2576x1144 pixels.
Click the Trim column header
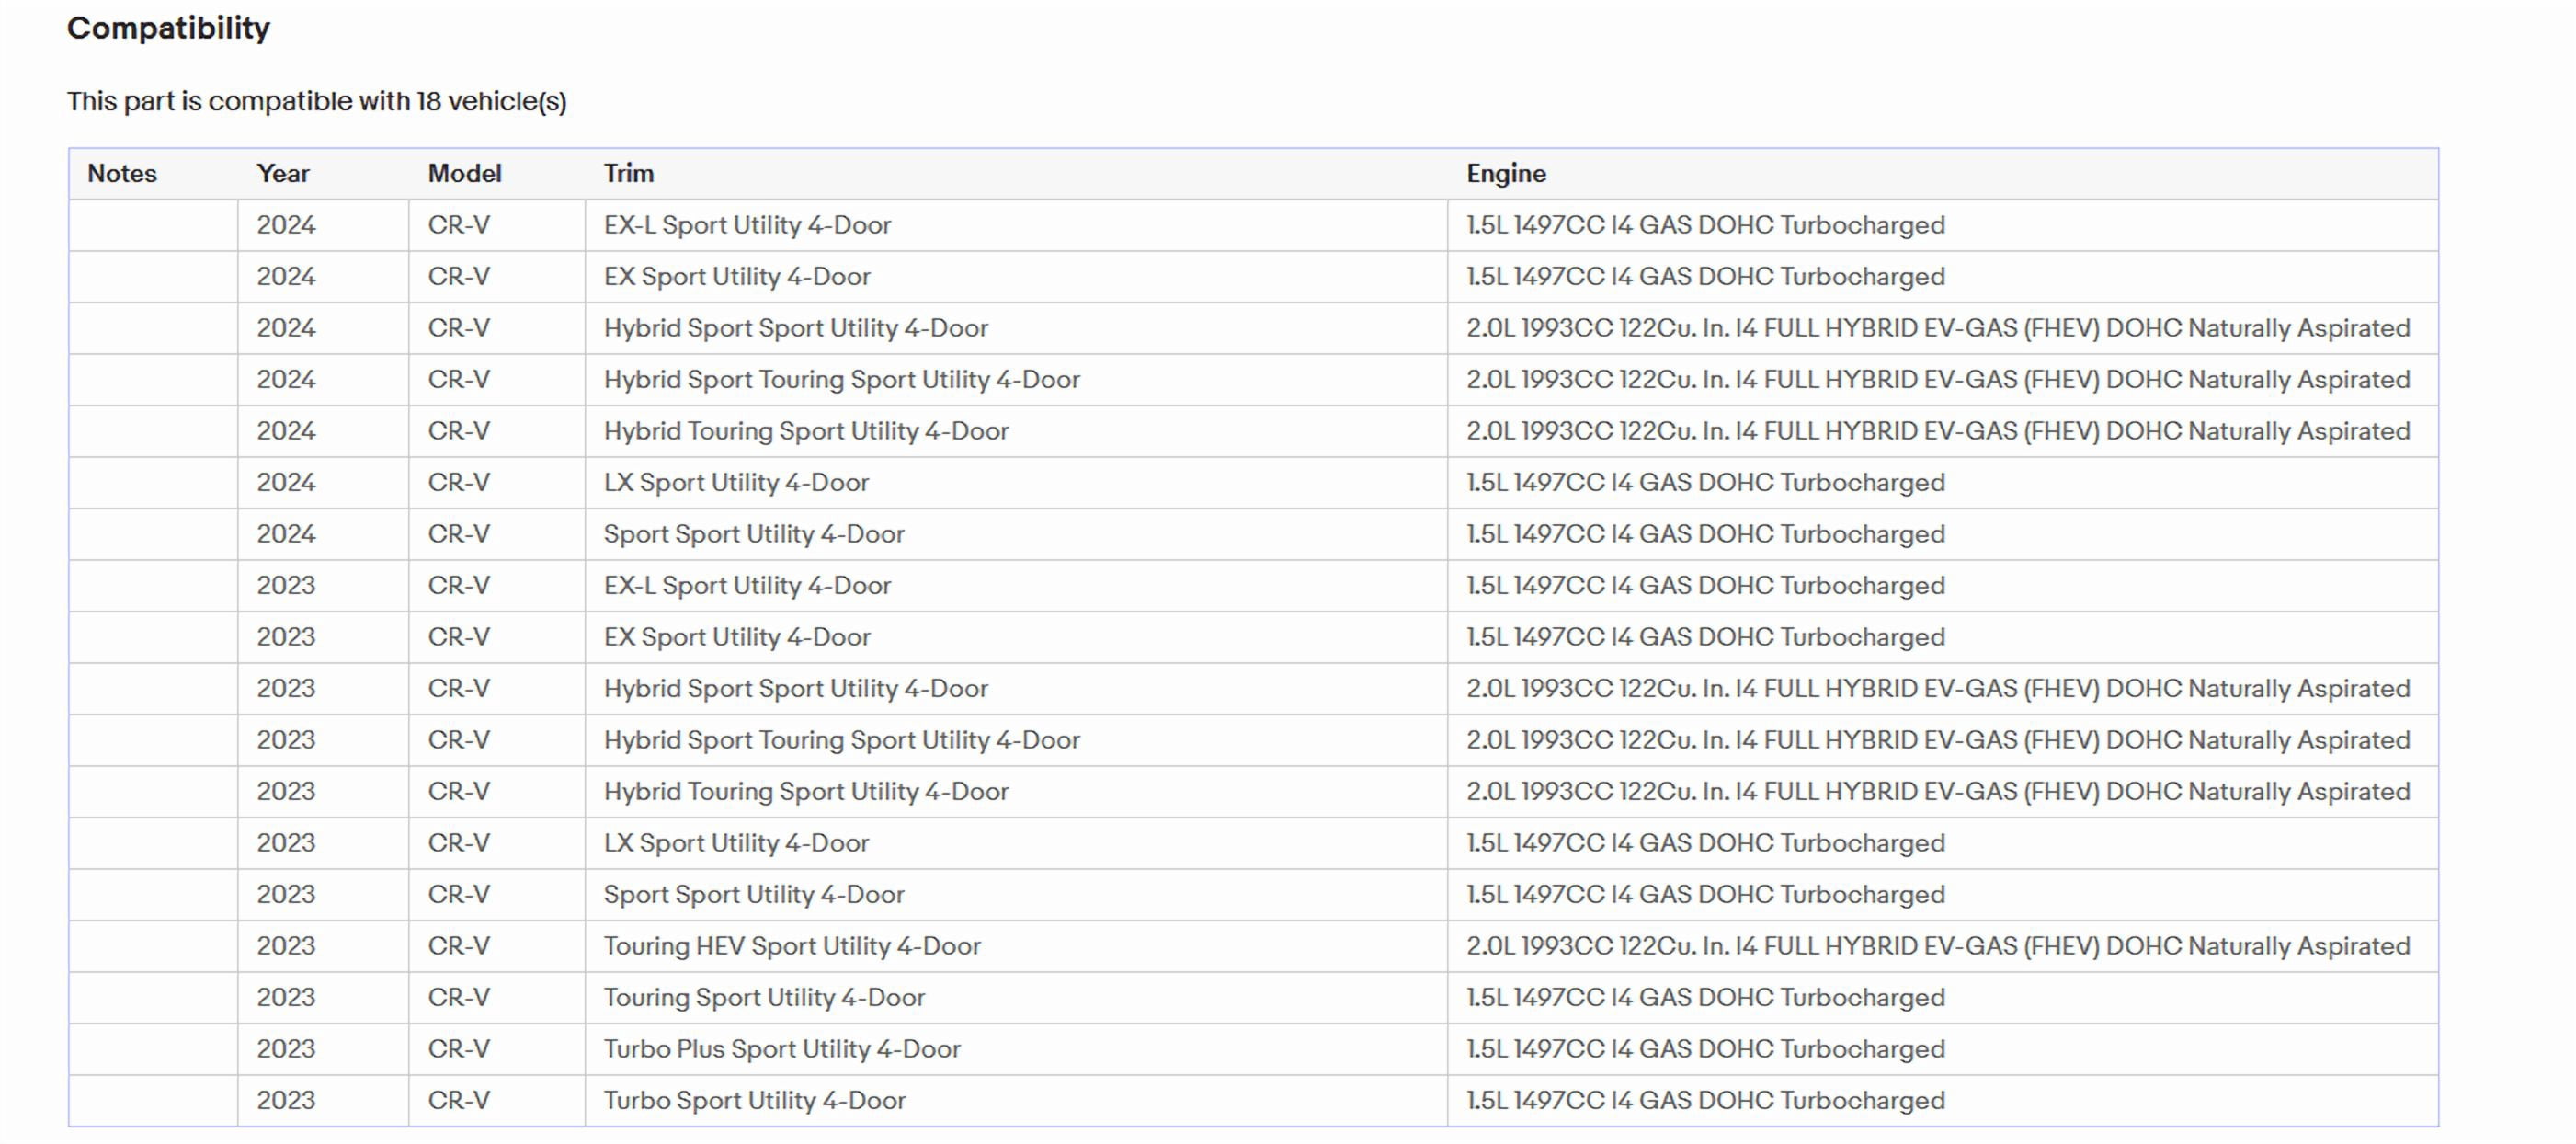point(629,173)
